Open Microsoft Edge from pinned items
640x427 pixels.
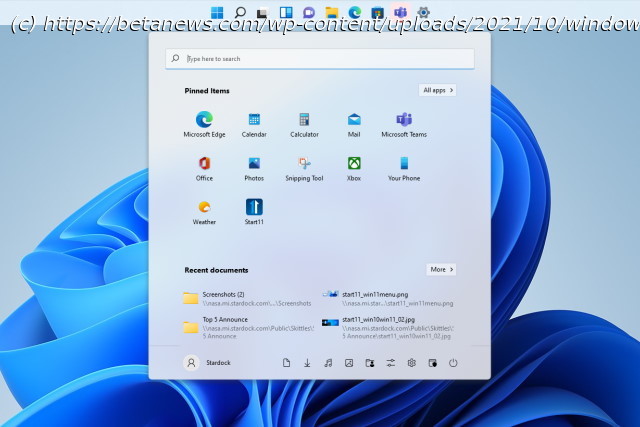click(204, 124)
